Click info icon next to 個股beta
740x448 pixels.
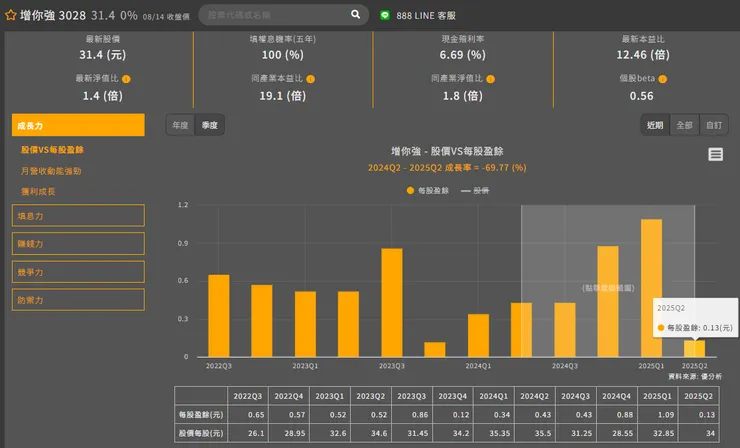(x=663, y=79)
